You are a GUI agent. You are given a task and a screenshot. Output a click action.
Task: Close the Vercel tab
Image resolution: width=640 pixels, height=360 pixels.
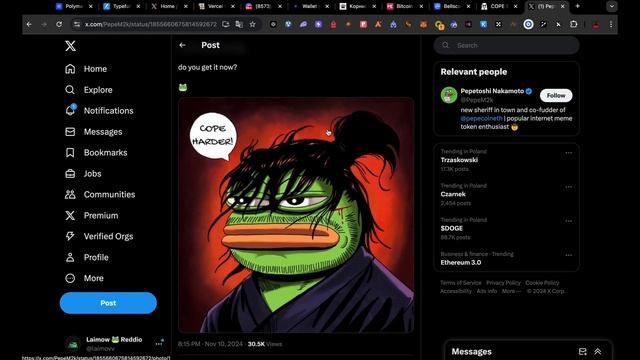(233, 6)
